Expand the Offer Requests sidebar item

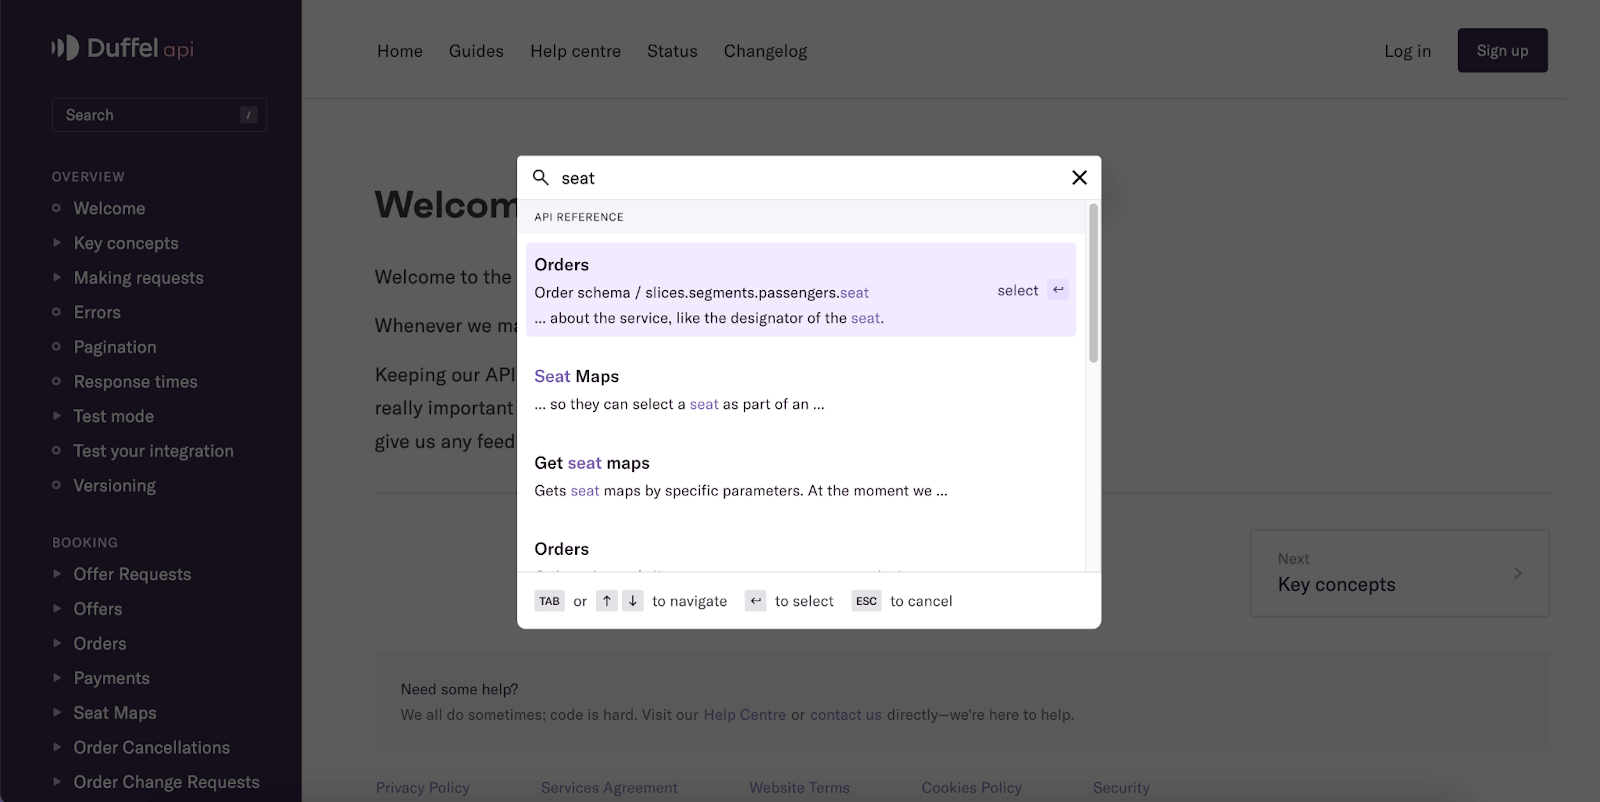click(57, 574)
